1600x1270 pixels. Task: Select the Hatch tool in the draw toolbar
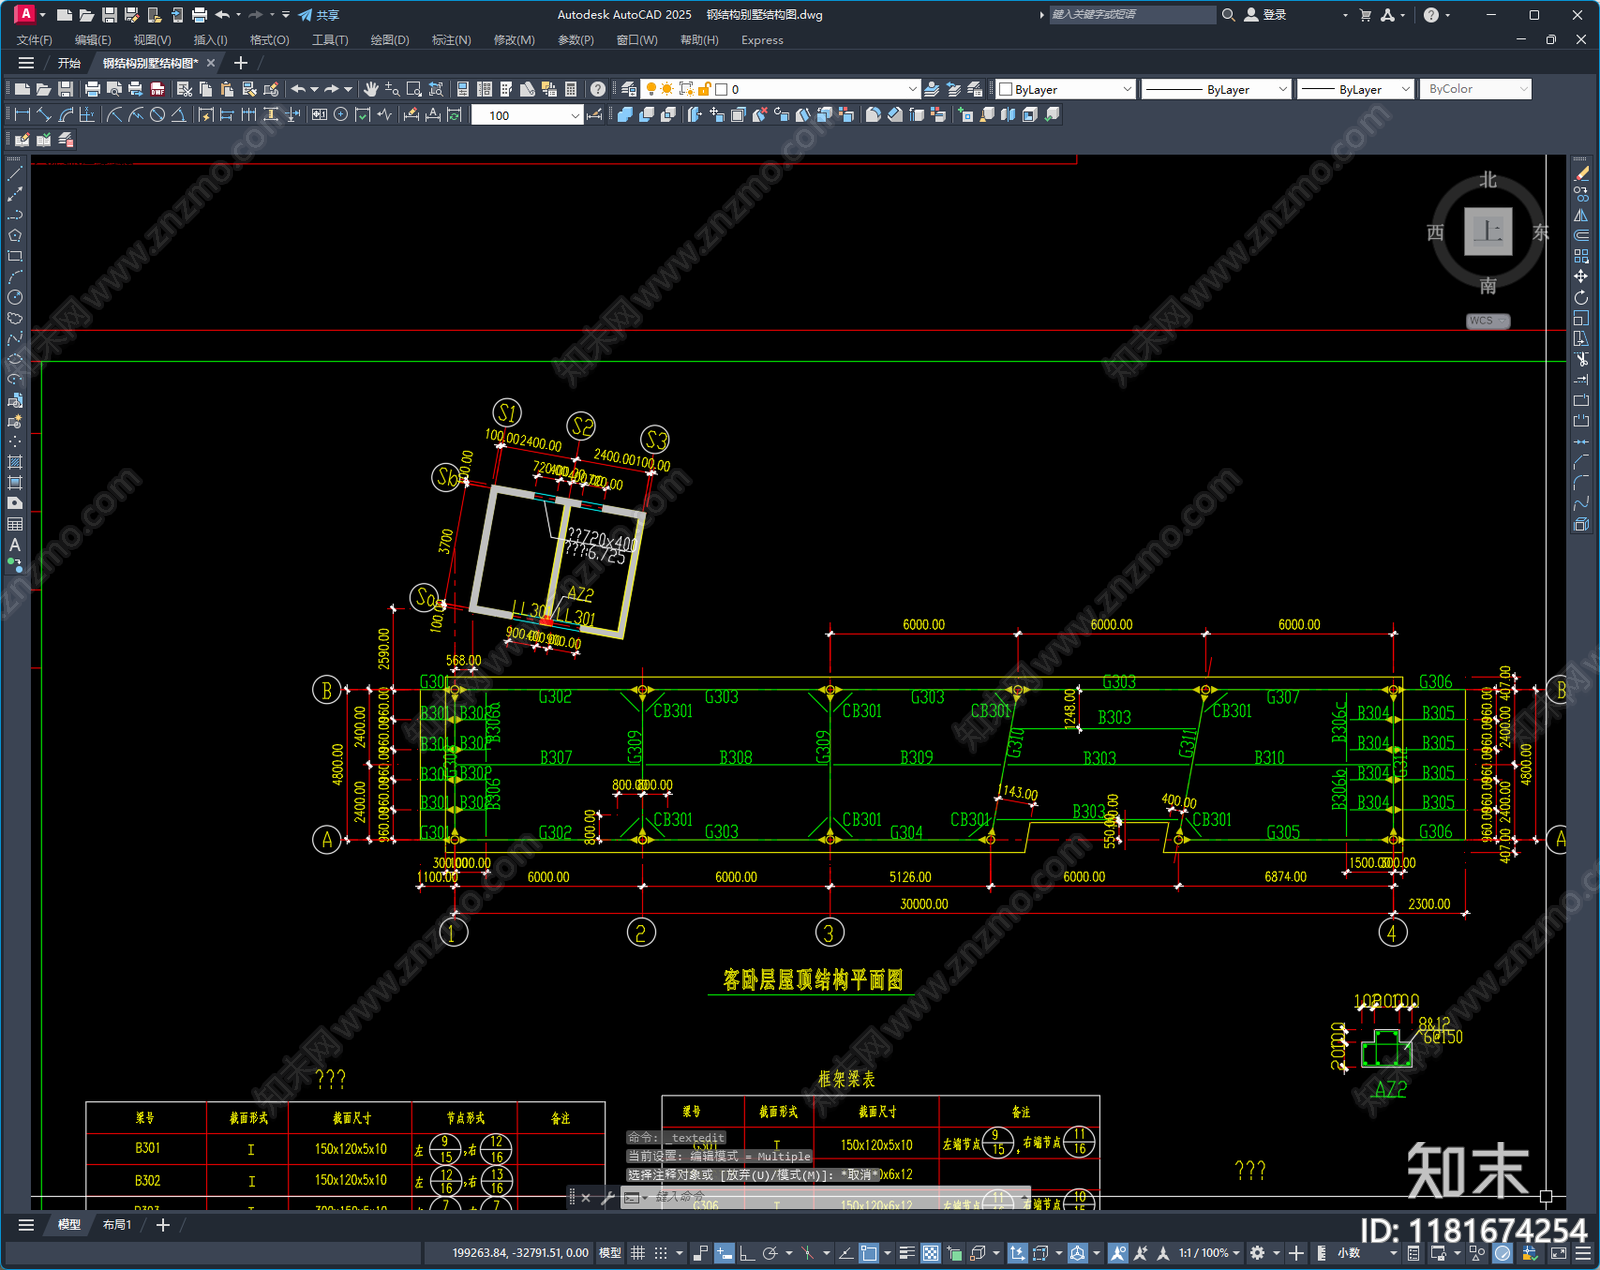click(15, 462)
